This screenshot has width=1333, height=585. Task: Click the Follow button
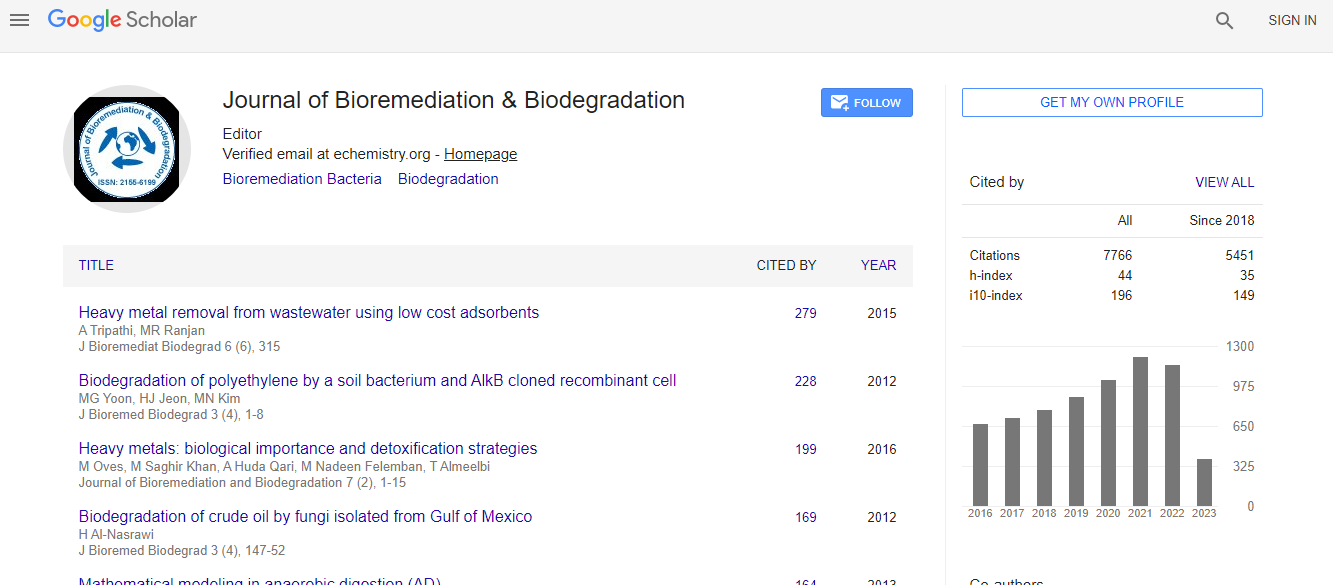click(x=866, y=103)
